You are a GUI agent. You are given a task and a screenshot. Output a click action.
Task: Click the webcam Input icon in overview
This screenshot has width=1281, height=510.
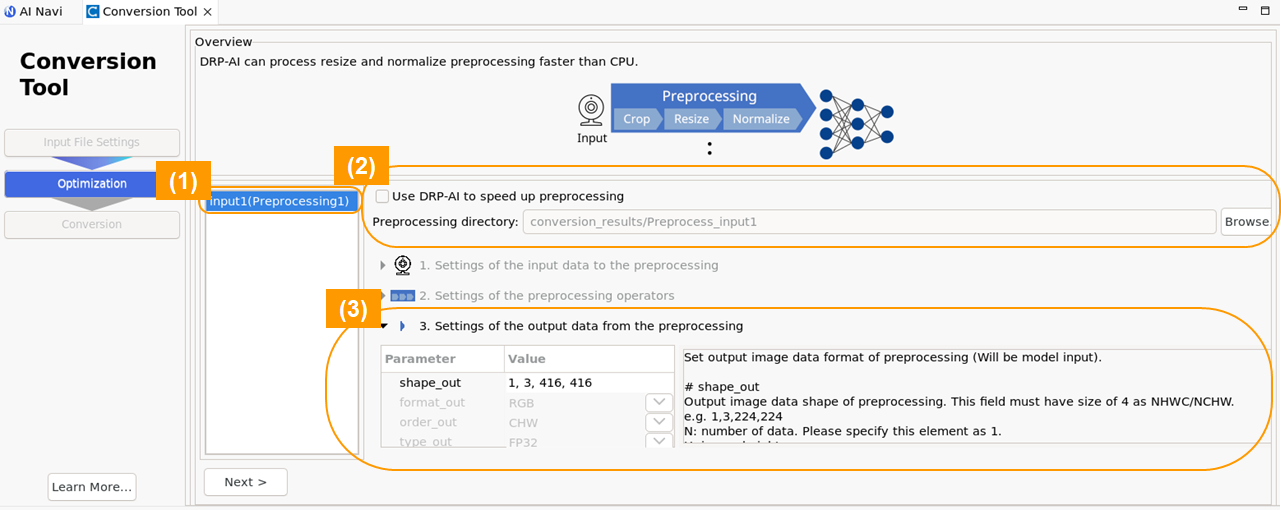point(591,108)
